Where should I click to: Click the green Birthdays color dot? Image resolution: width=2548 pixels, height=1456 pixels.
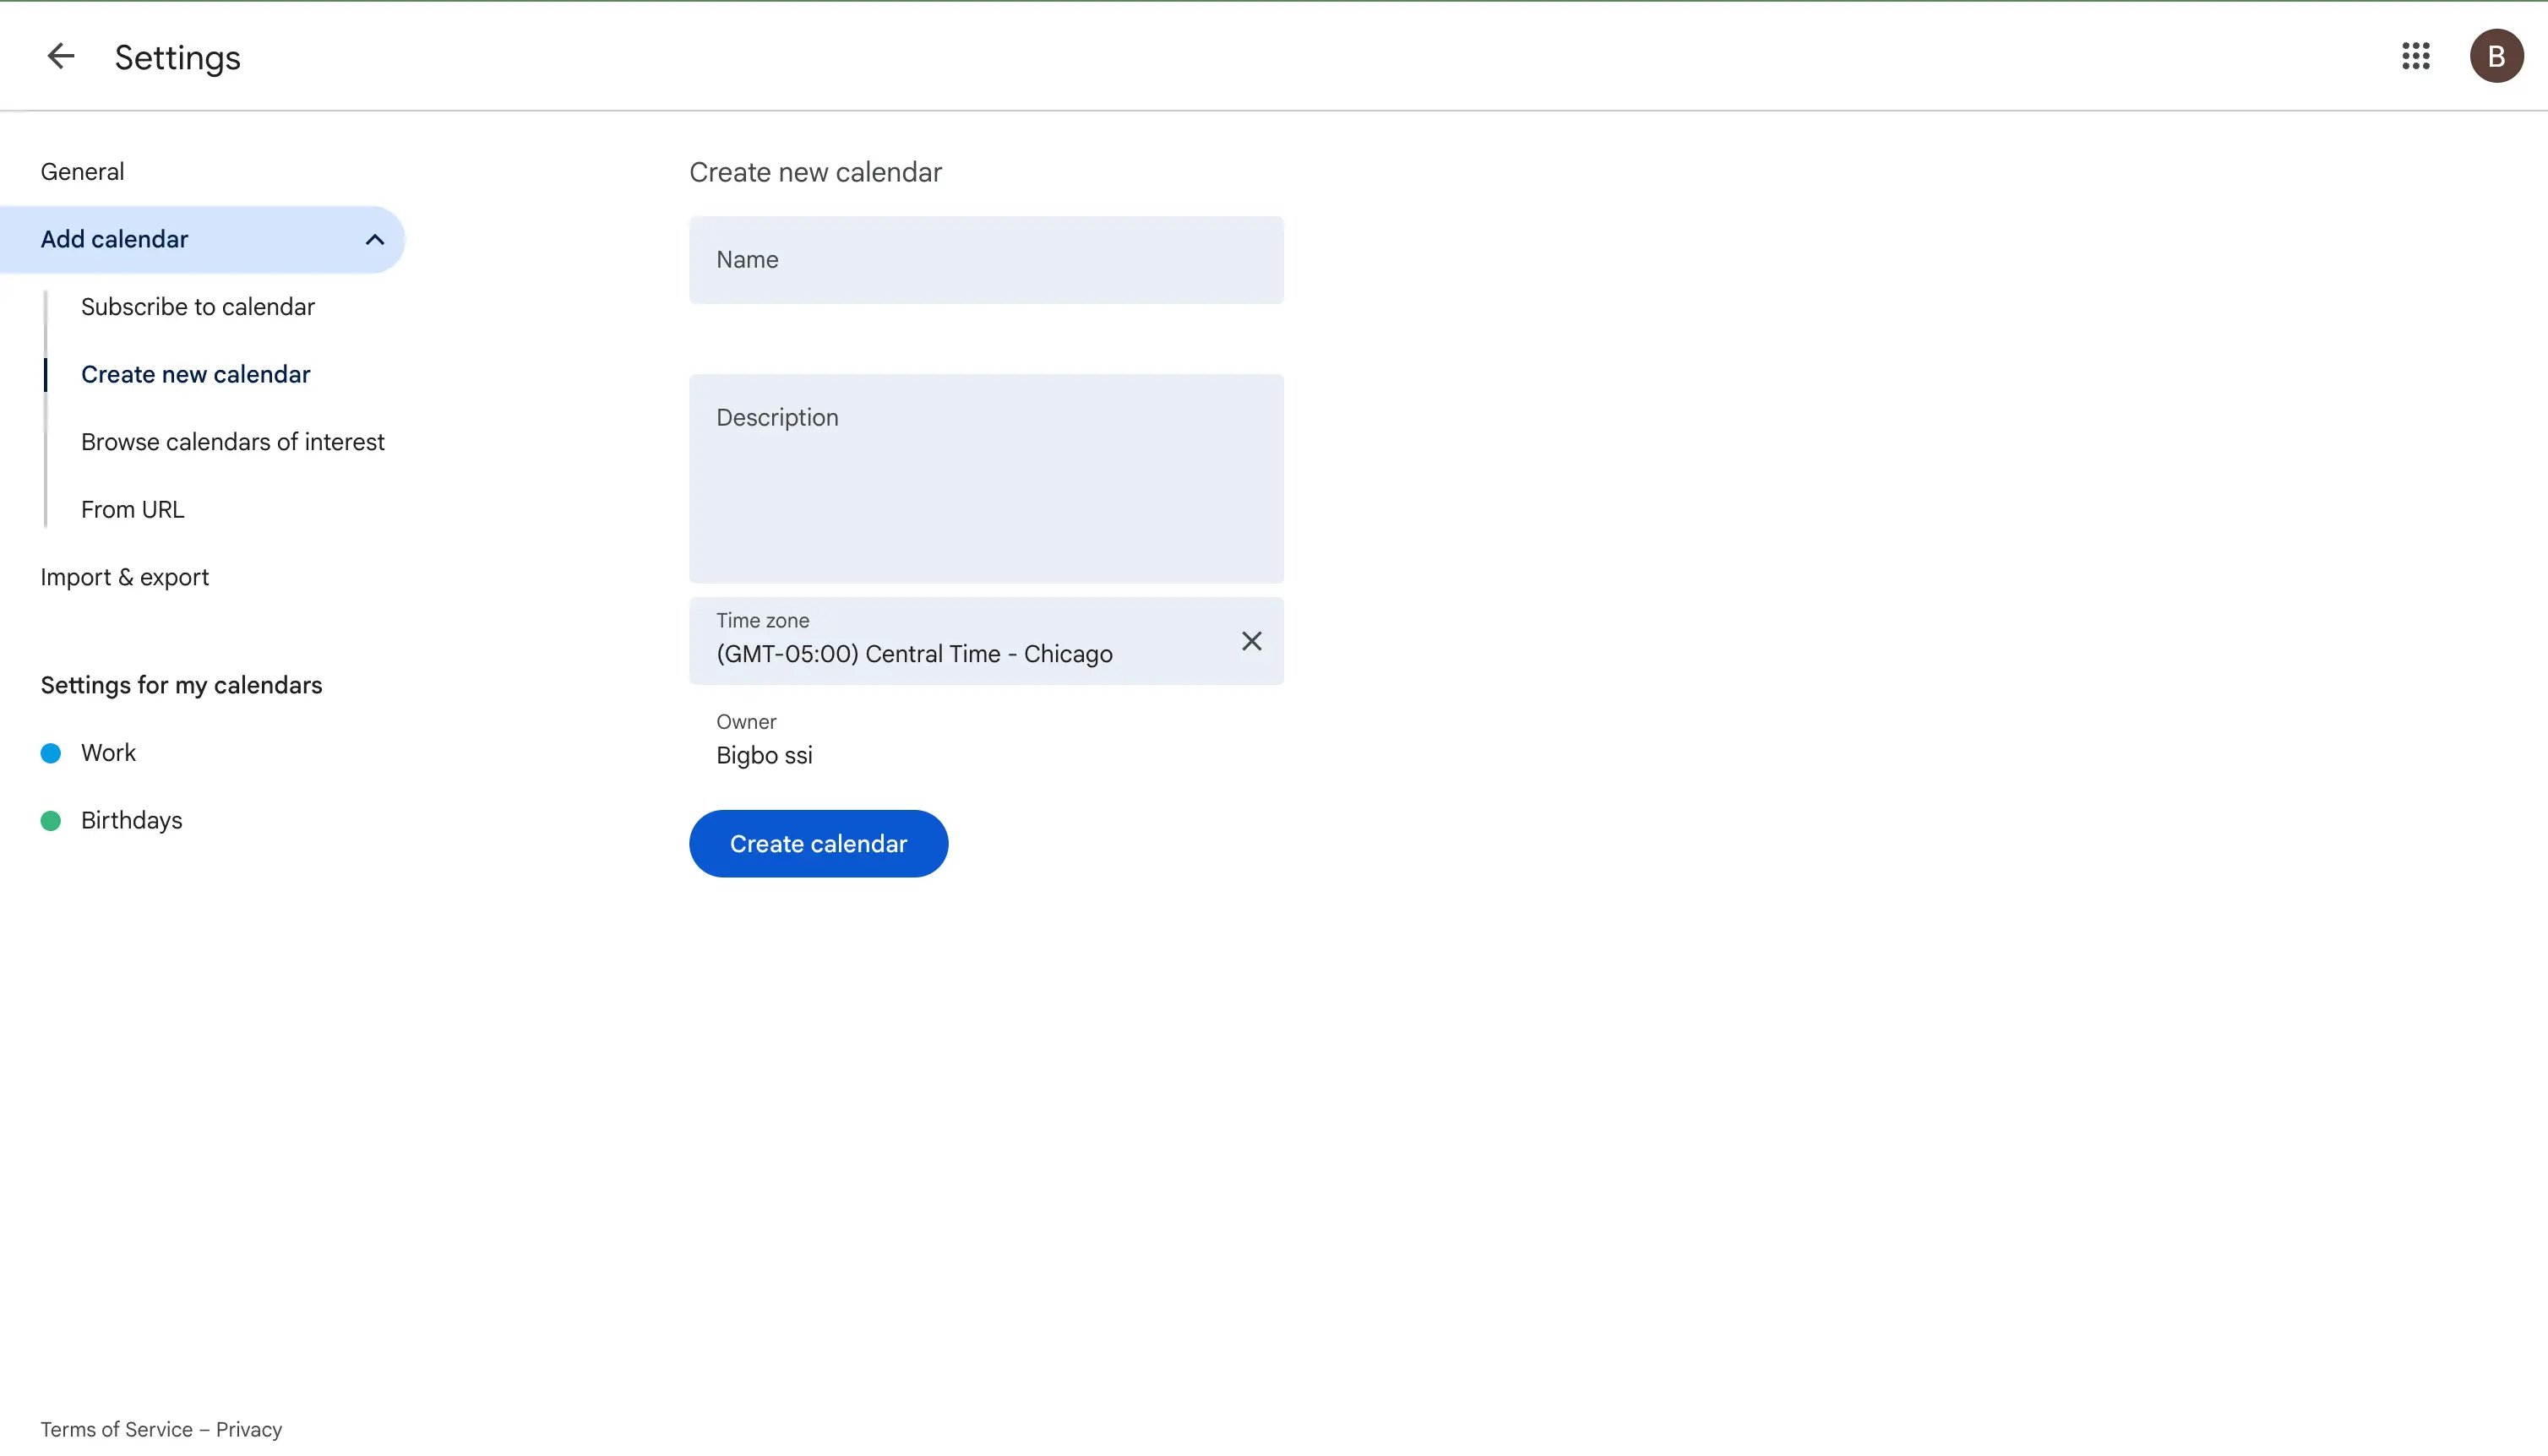coord(51,821)
